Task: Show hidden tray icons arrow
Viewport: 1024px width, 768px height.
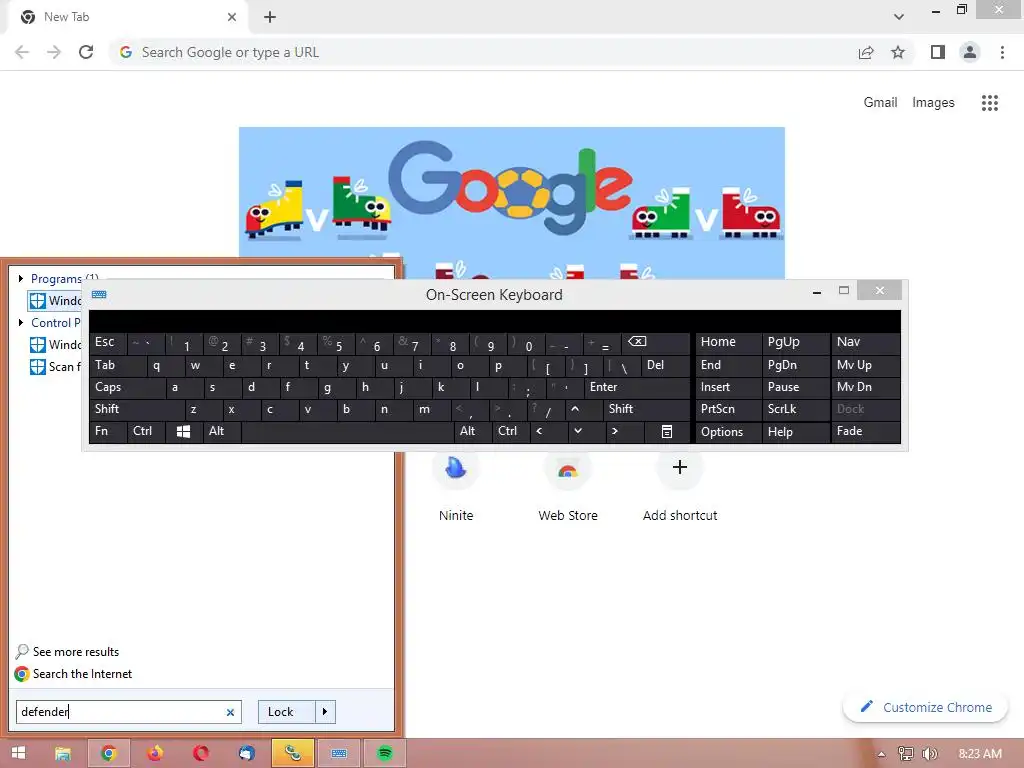Action: [x=881, y=754]
